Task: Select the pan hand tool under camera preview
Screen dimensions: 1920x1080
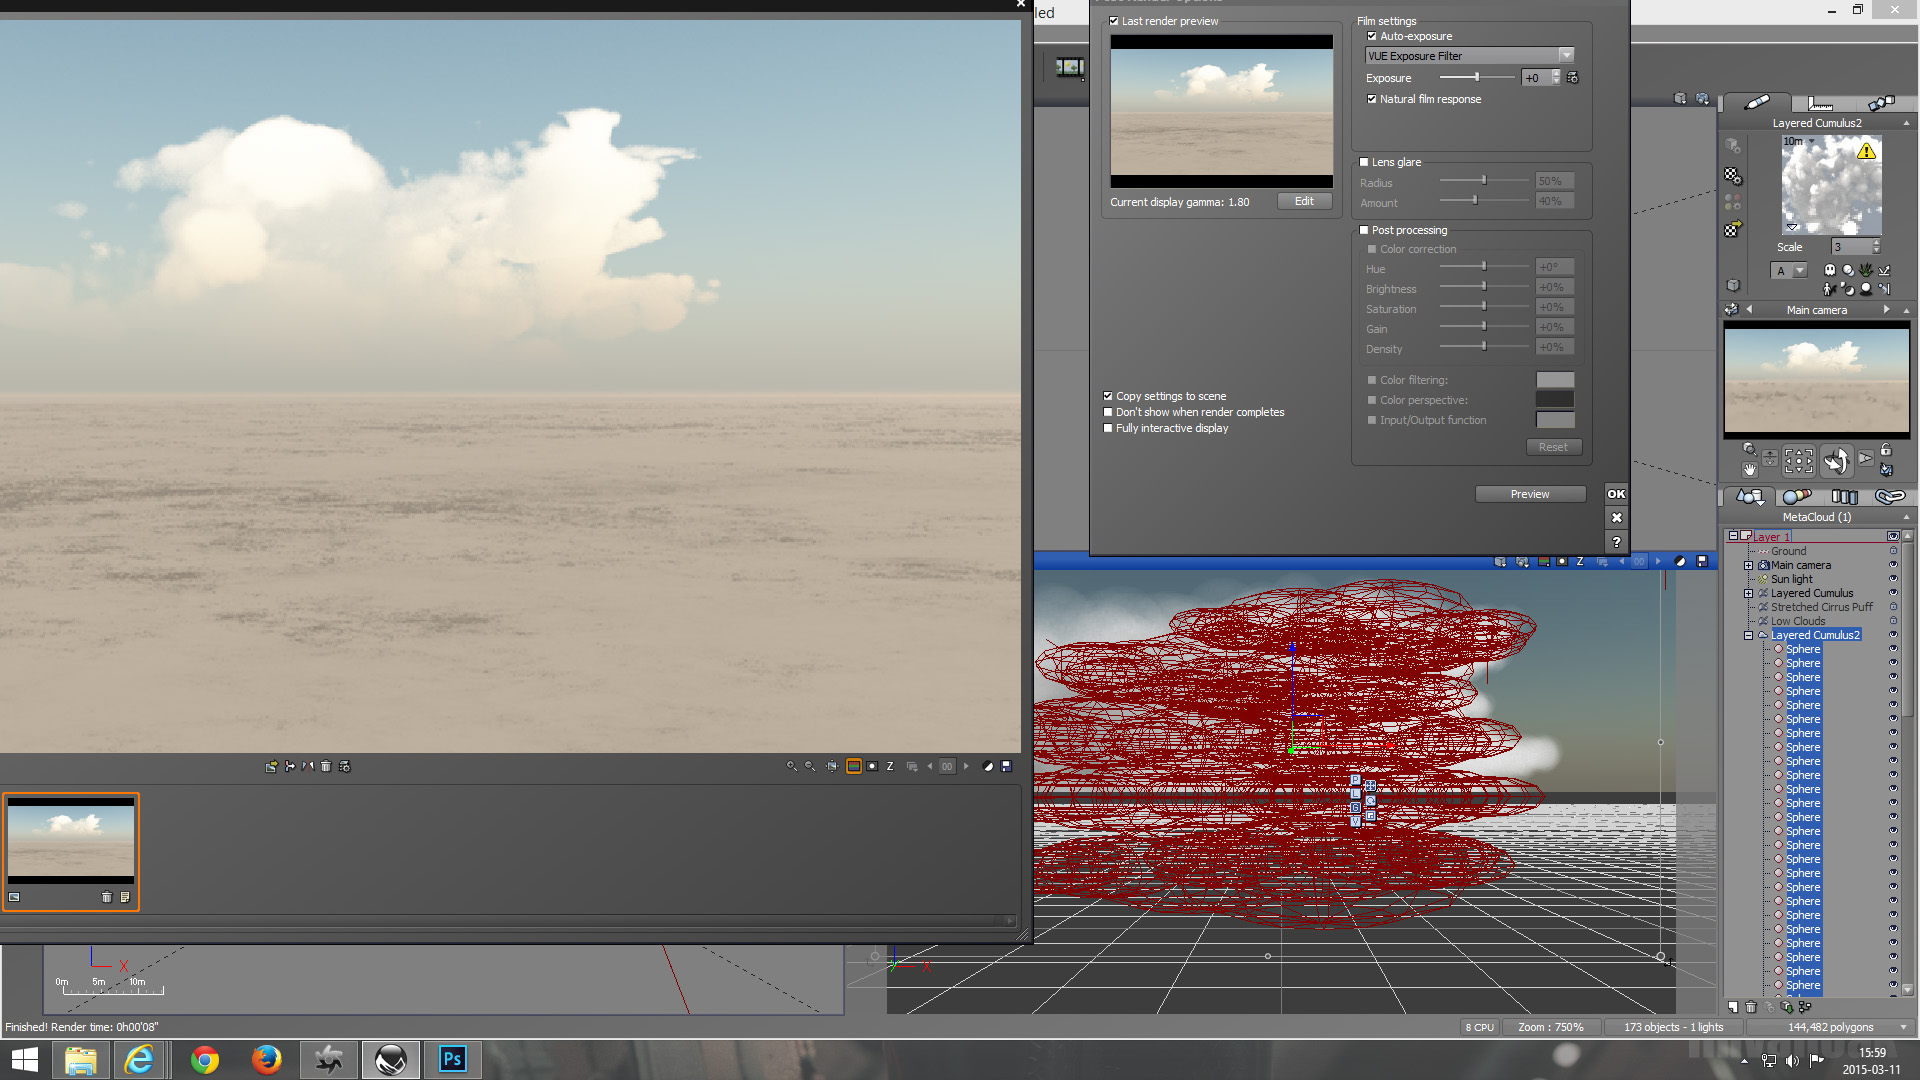Action: point(1749,469)
